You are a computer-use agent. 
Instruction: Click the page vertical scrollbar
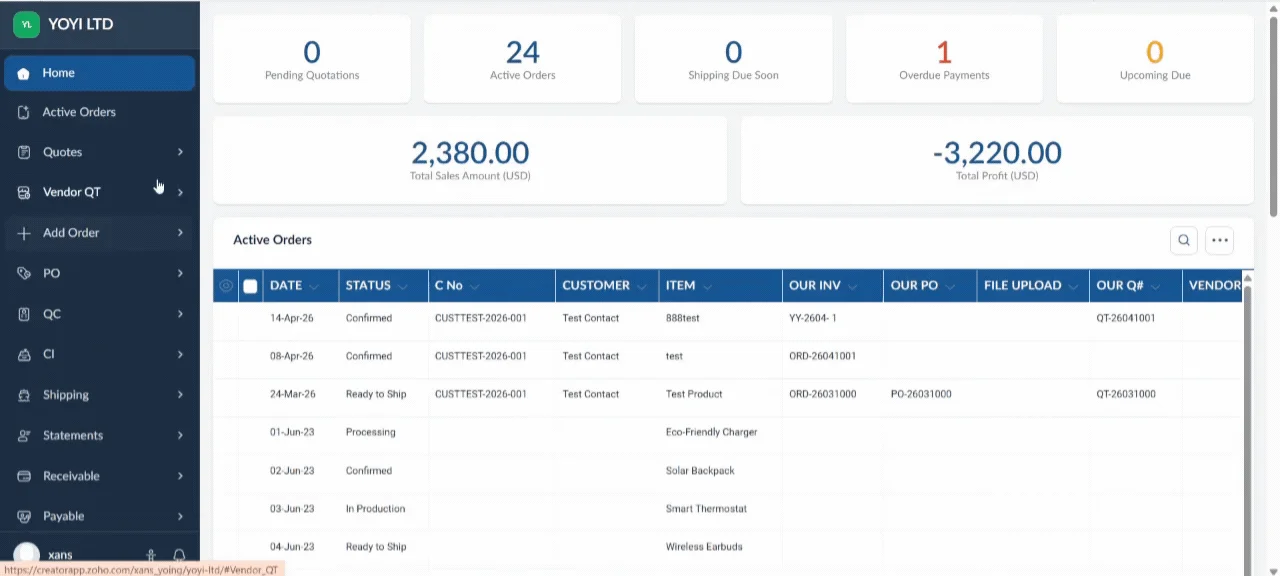tap(1273, 115)
